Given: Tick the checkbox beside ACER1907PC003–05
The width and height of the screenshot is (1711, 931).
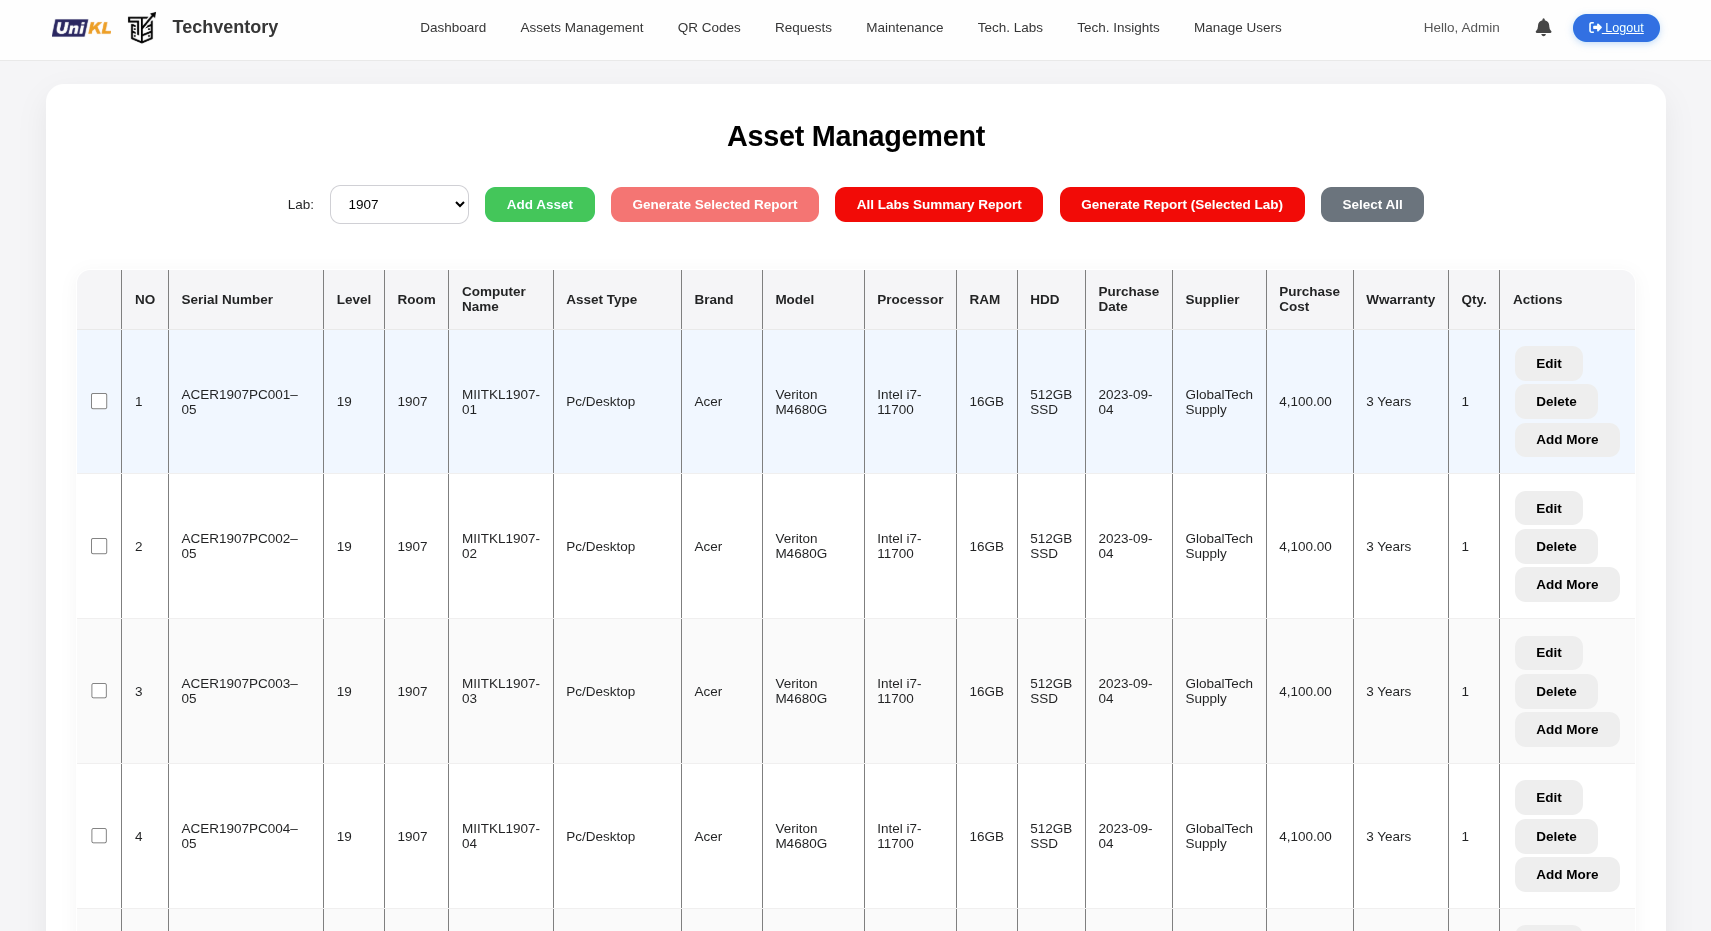Looking at the screenshot, I should tap(99, 690).
